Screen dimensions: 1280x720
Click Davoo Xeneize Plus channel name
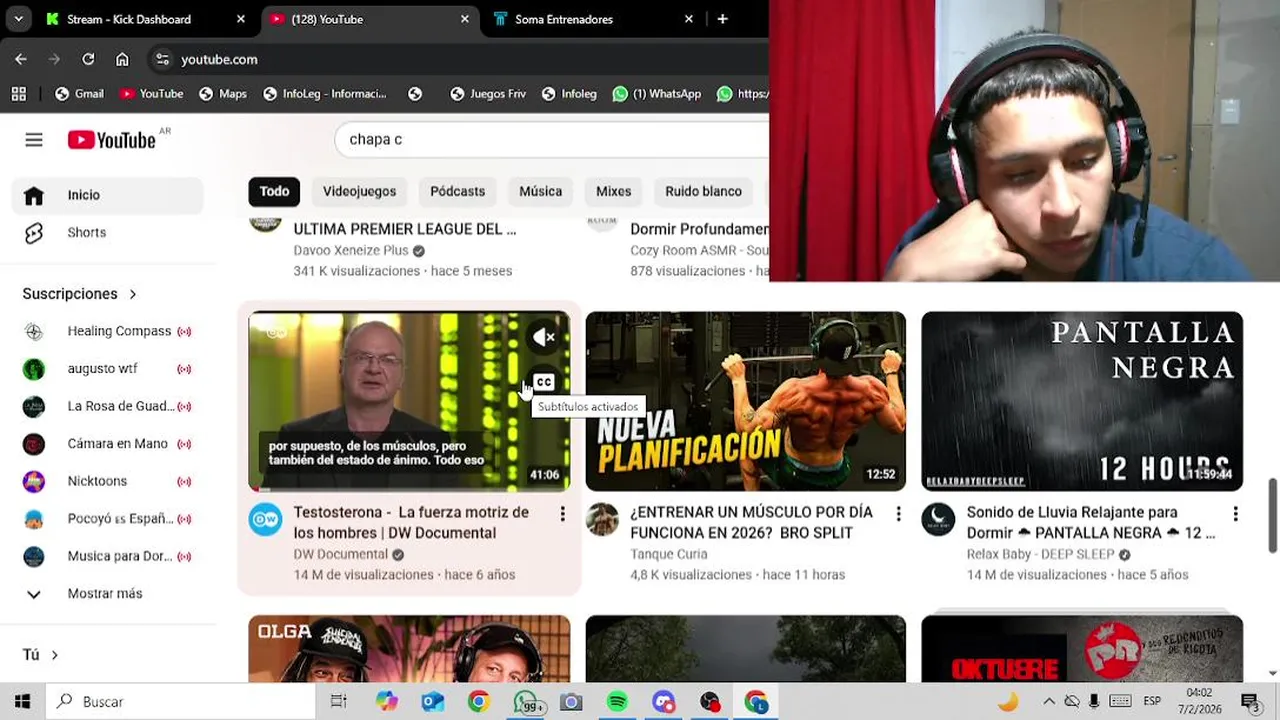351,250
